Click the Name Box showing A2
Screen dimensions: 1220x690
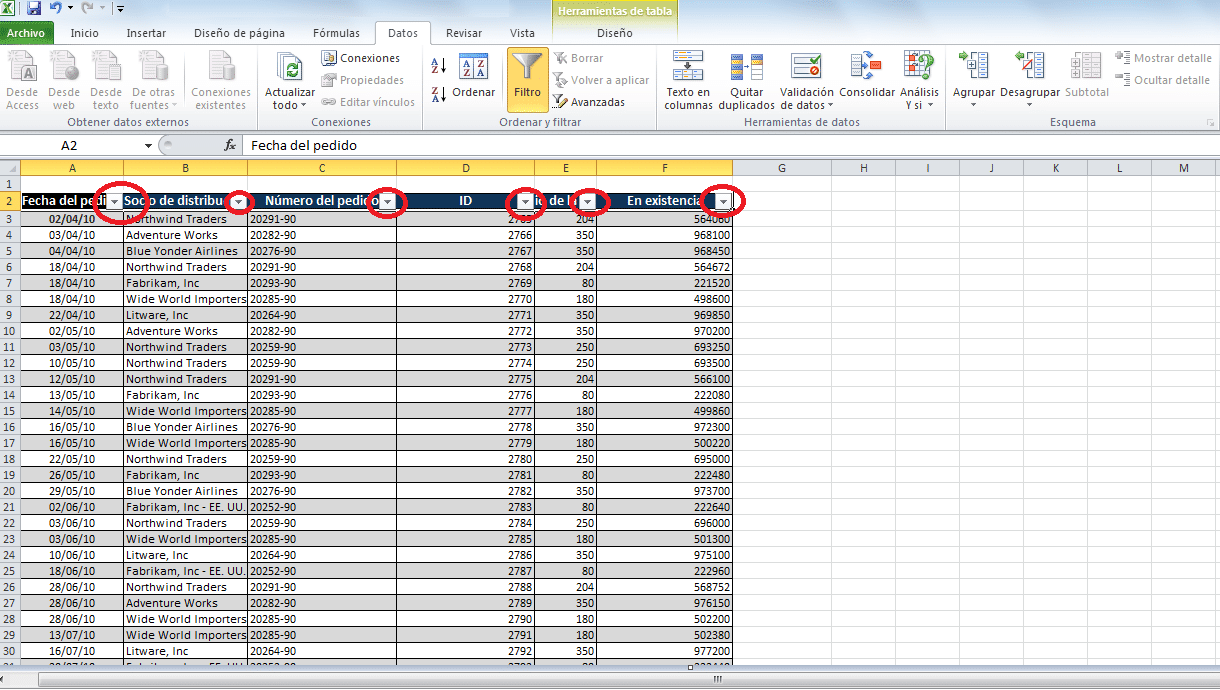[70, 145]
